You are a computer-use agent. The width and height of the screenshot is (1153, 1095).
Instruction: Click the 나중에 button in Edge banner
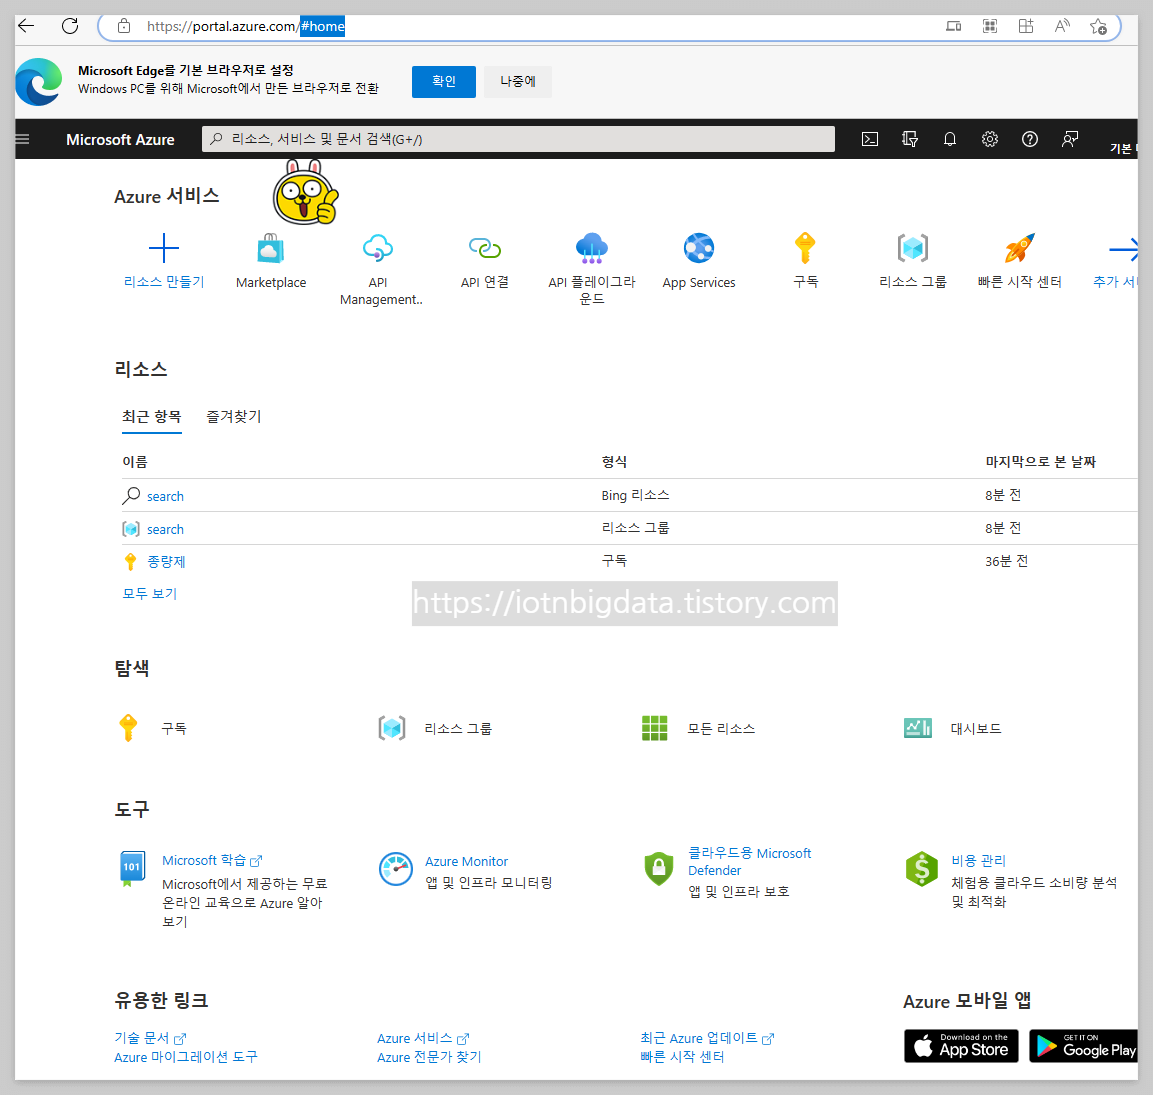(x=518, y=82)
